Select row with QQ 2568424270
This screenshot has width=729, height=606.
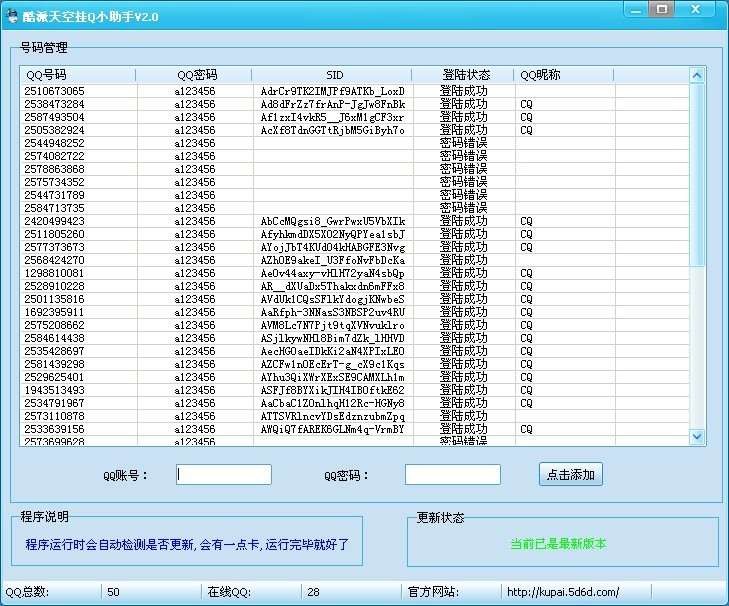[x=355, y=260]
